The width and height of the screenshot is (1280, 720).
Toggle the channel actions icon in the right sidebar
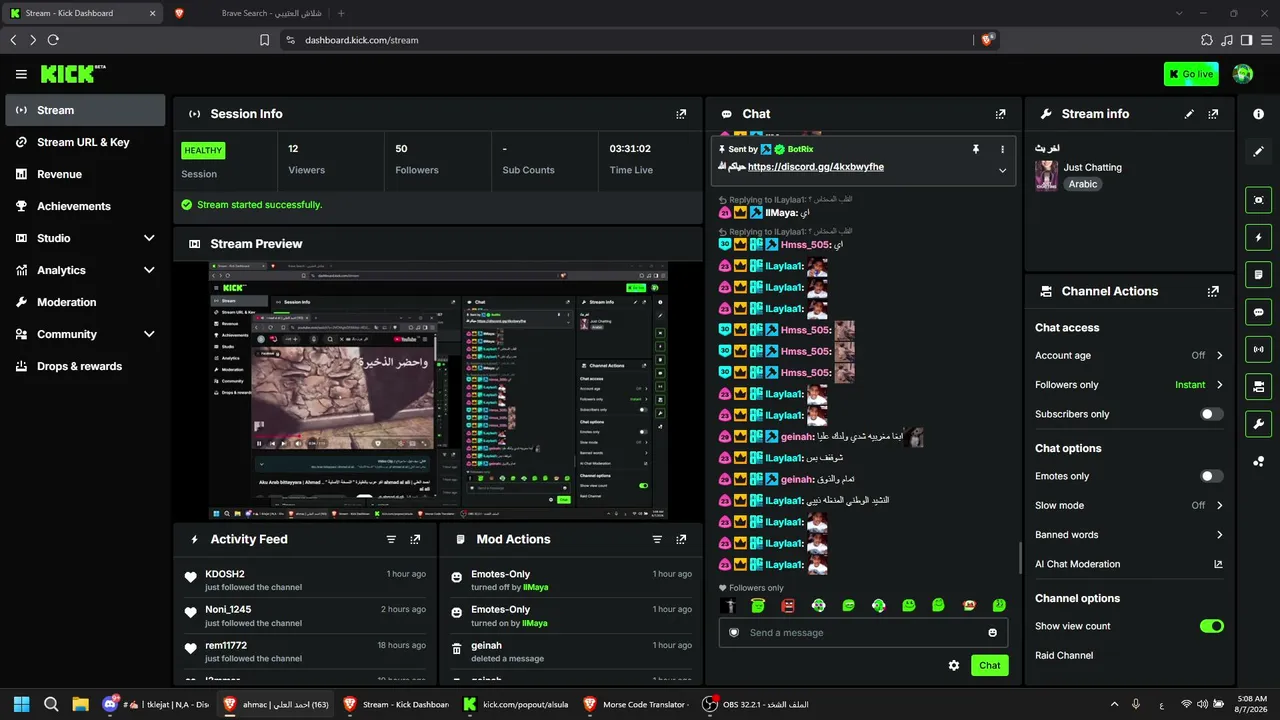click(x=1258, y=386)
